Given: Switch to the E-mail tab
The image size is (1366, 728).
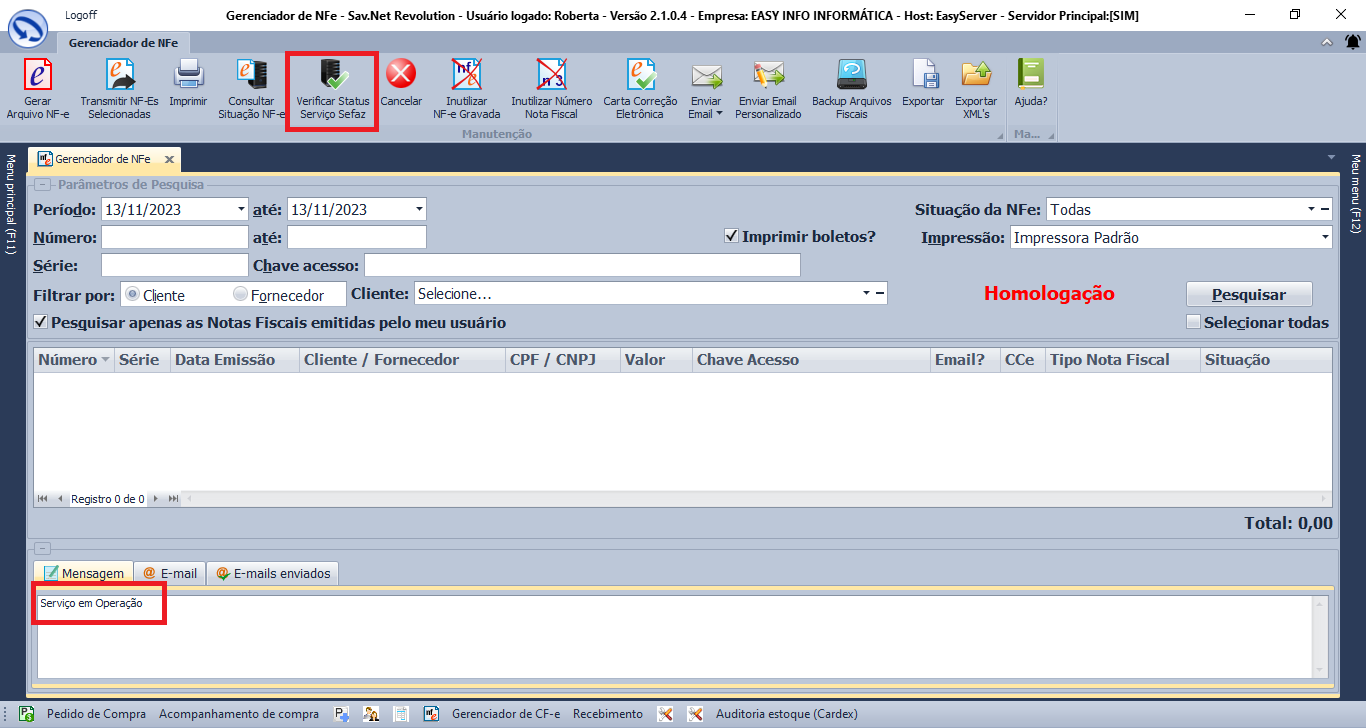Looking at the screenshot, I should 169,573.
